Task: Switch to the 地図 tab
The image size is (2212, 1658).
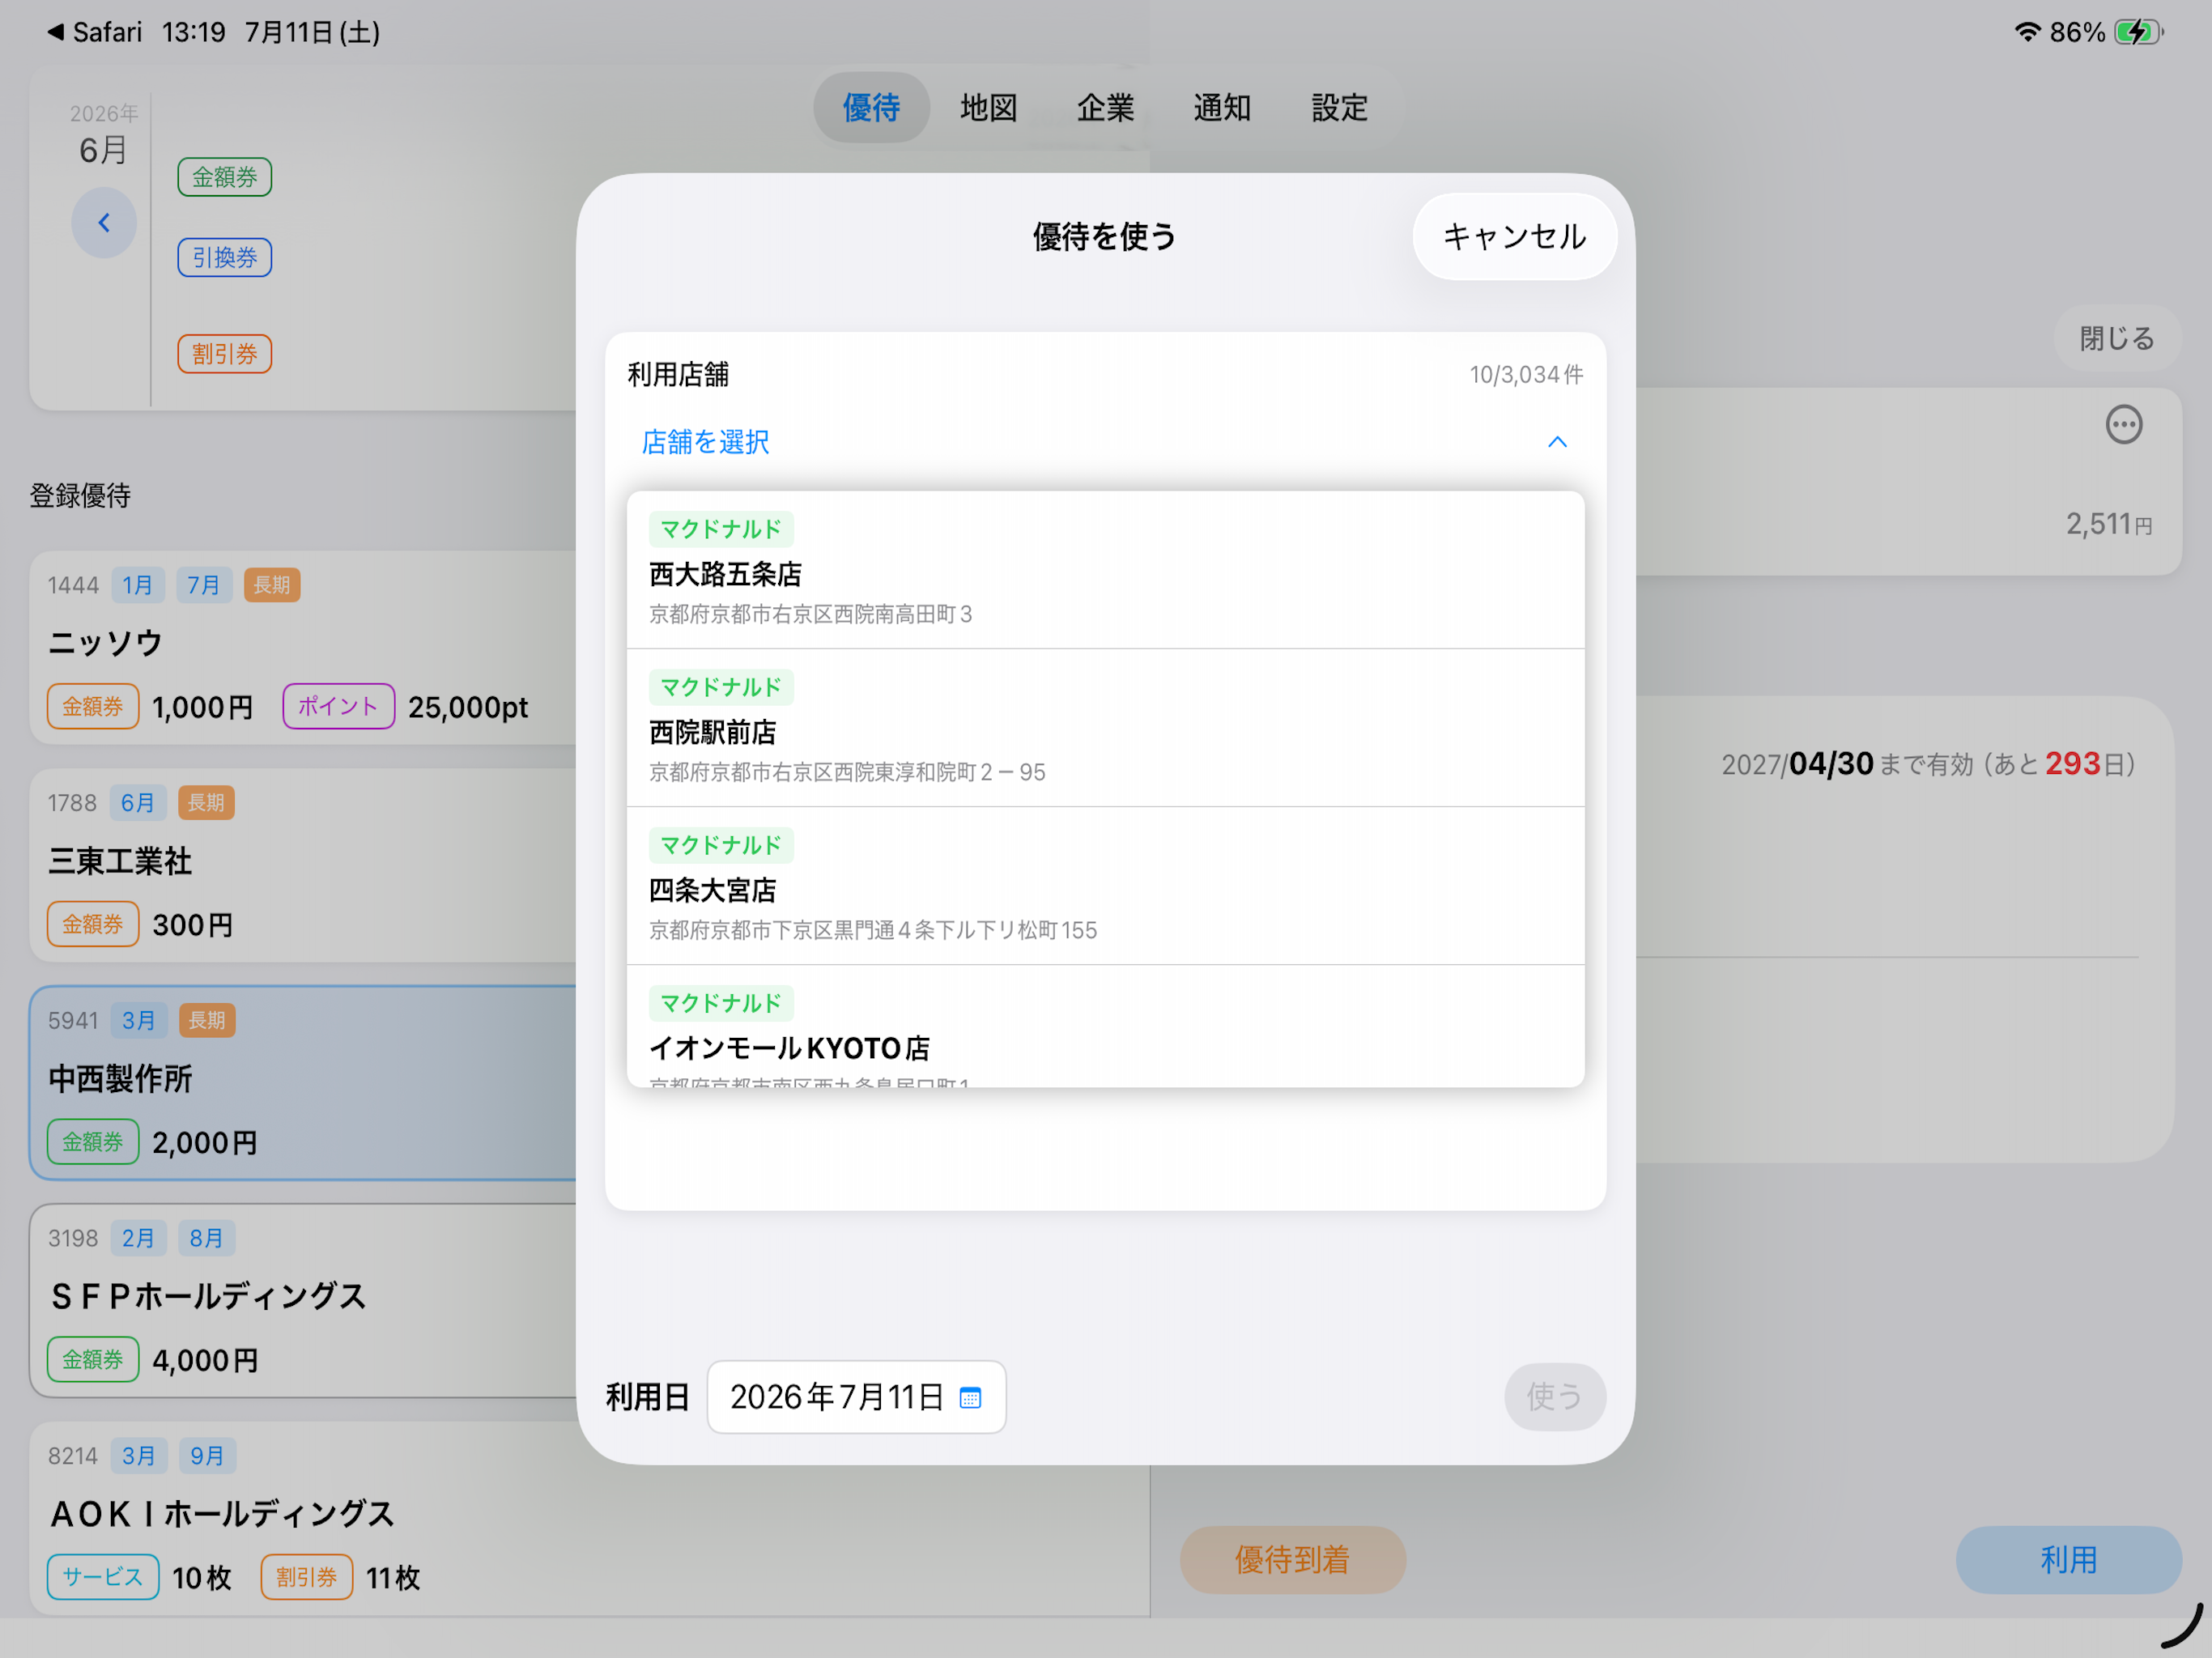Action: pyautogui.click(x=988, y=107)
